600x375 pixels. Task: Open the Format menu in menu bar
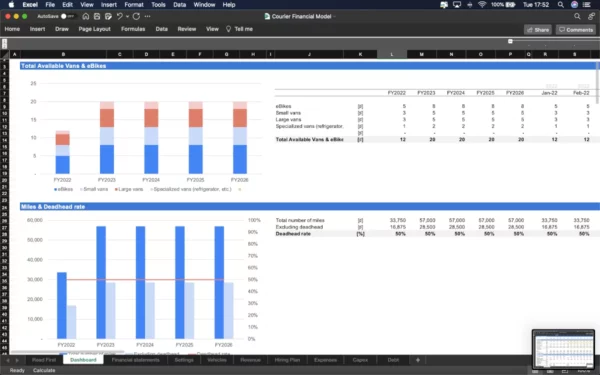coord(134,5)
